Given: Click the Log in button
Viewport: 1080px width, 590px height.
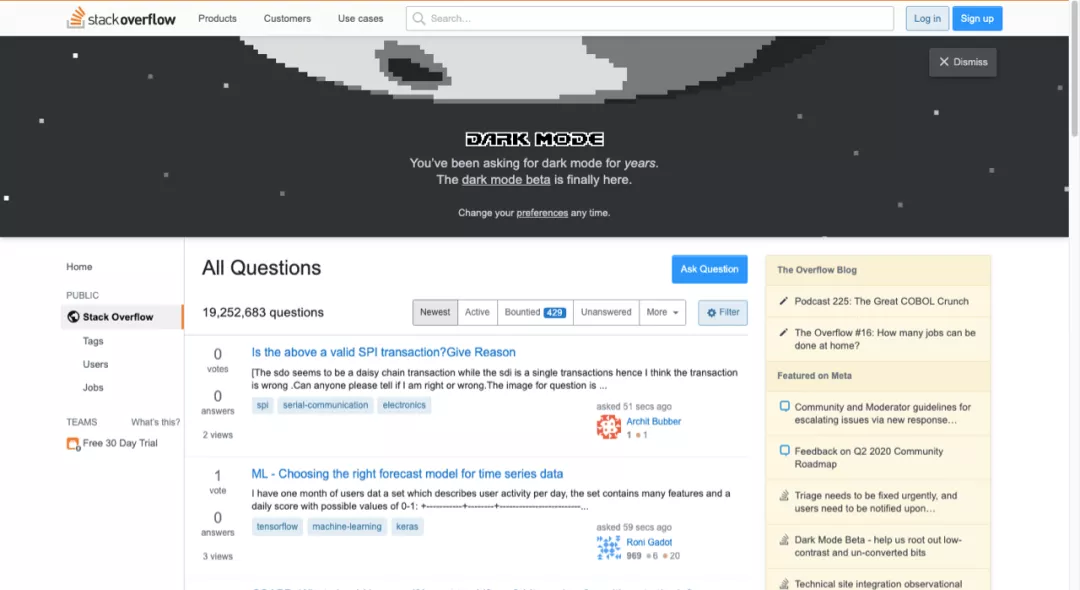Looking at the screenshot, I should [x=927, y=19].
